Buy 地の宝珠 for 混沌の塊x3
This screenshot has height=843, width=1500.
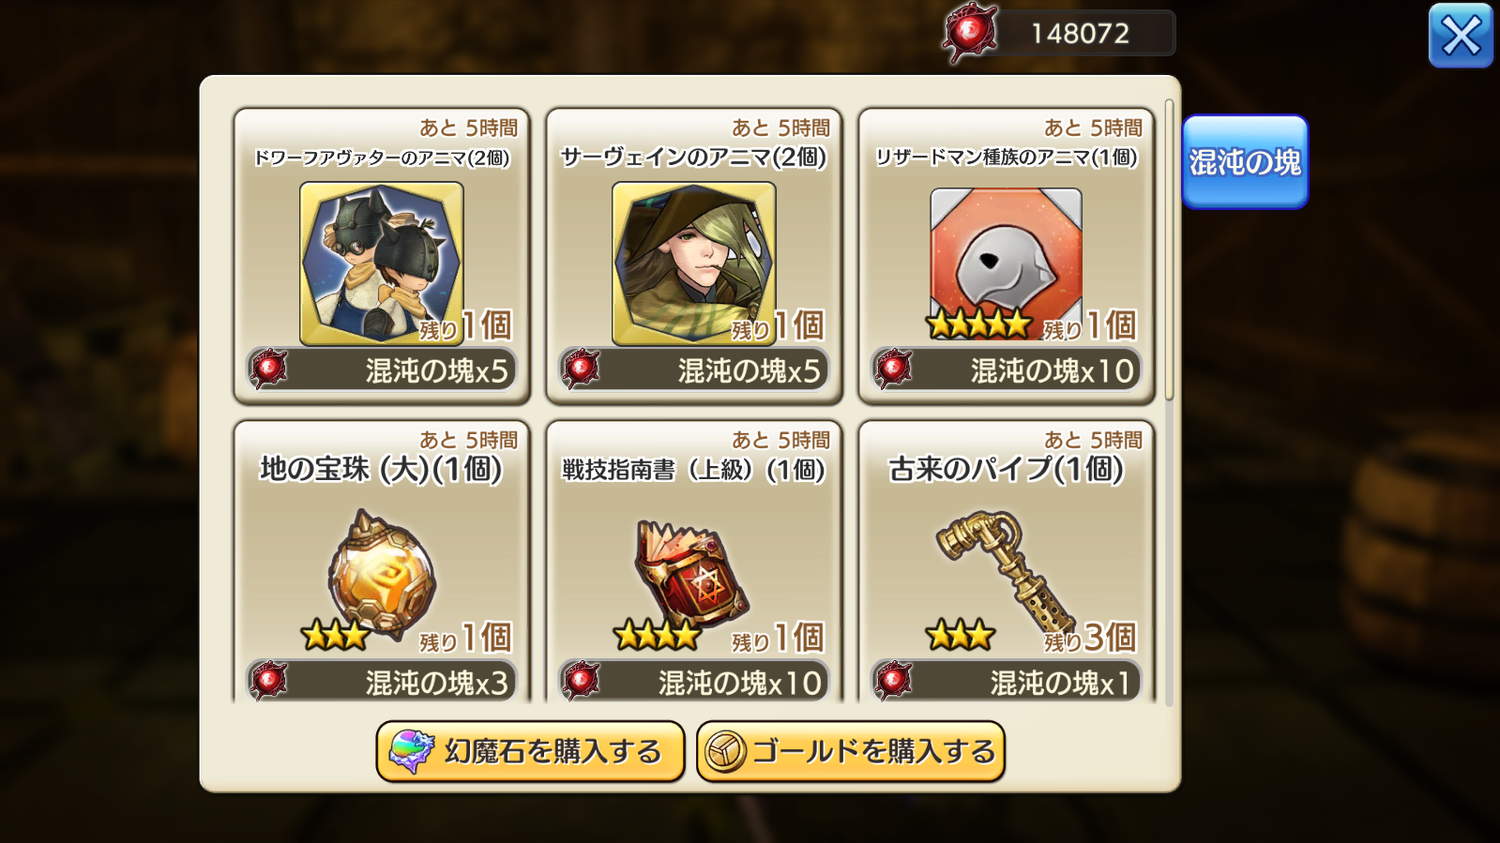[x=382, y=682]
